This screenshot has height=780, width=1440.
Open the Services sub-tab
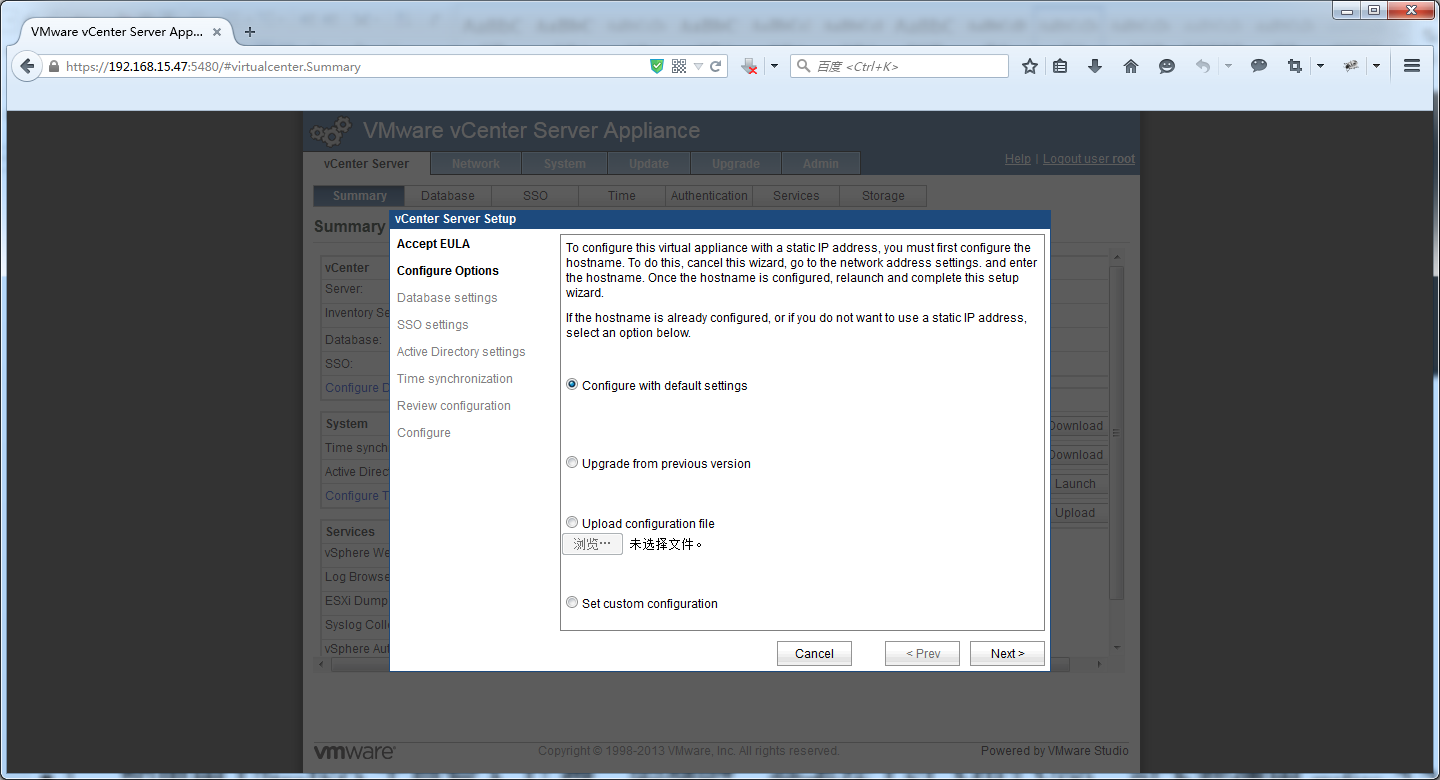[x=796, y=196]
